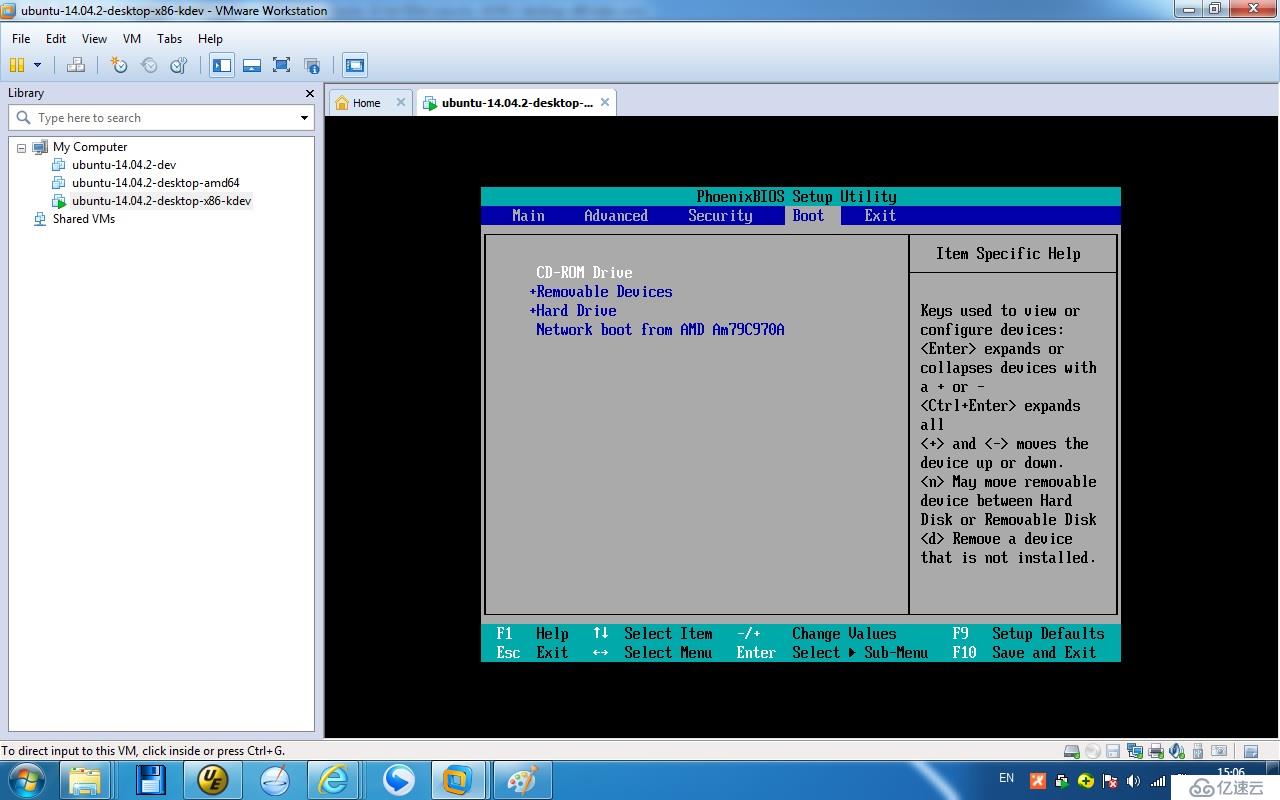This screenshot has width=1280, height=800.
Task: Click the floppy drive status bar icon
Action: click(x=1113, y=751)
